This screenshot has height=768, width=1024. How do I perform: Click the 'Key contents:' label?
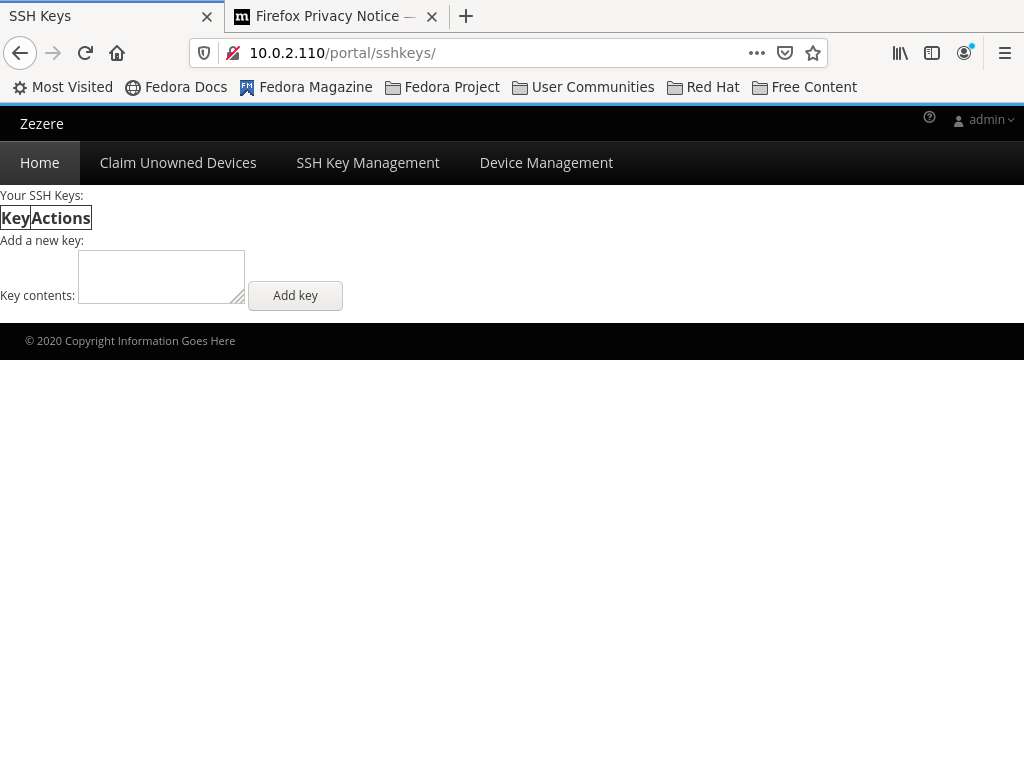[x=37, y=296]
